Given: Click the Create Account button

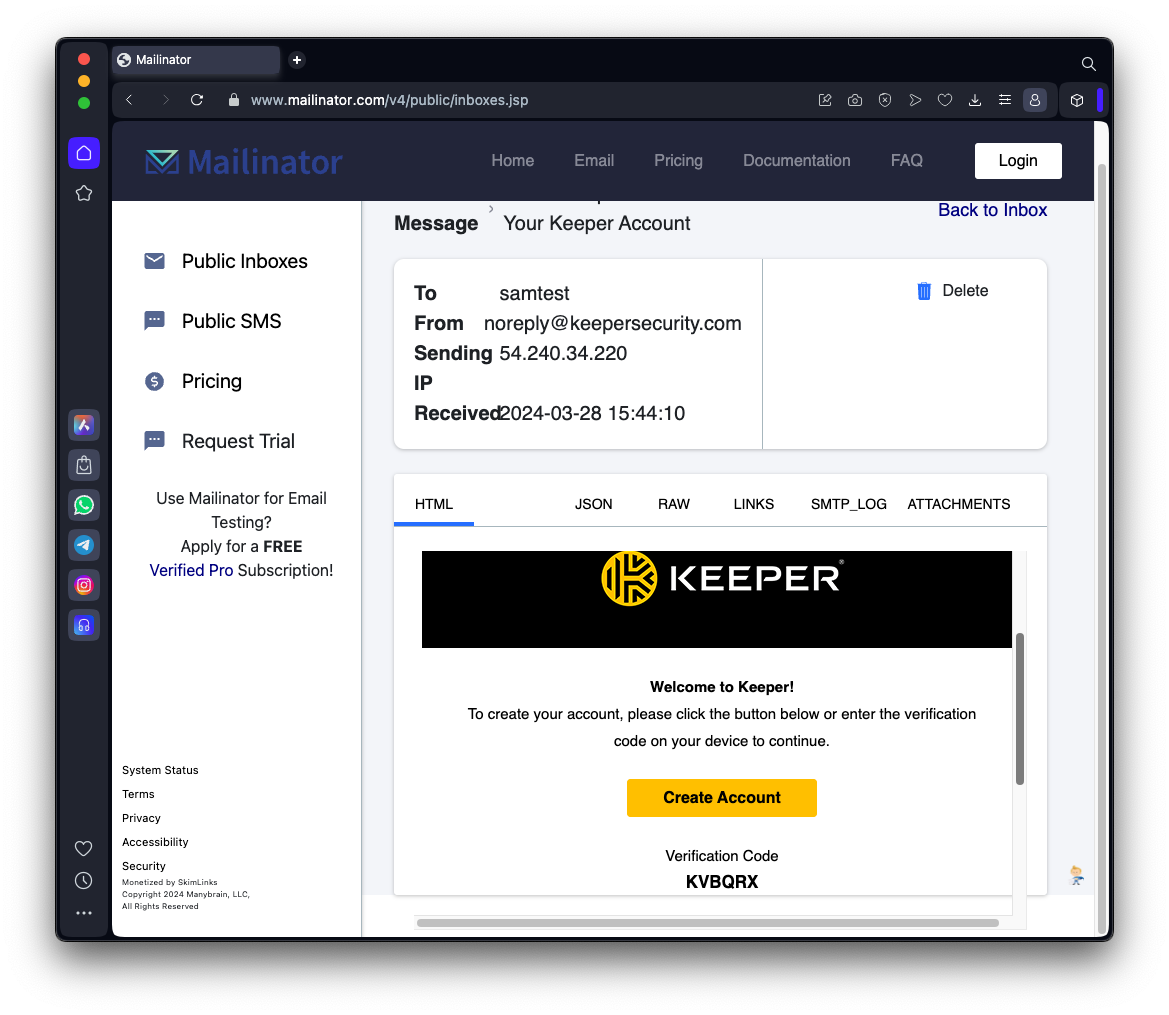Looking at the screenshot, I should (x=722, y=798).
